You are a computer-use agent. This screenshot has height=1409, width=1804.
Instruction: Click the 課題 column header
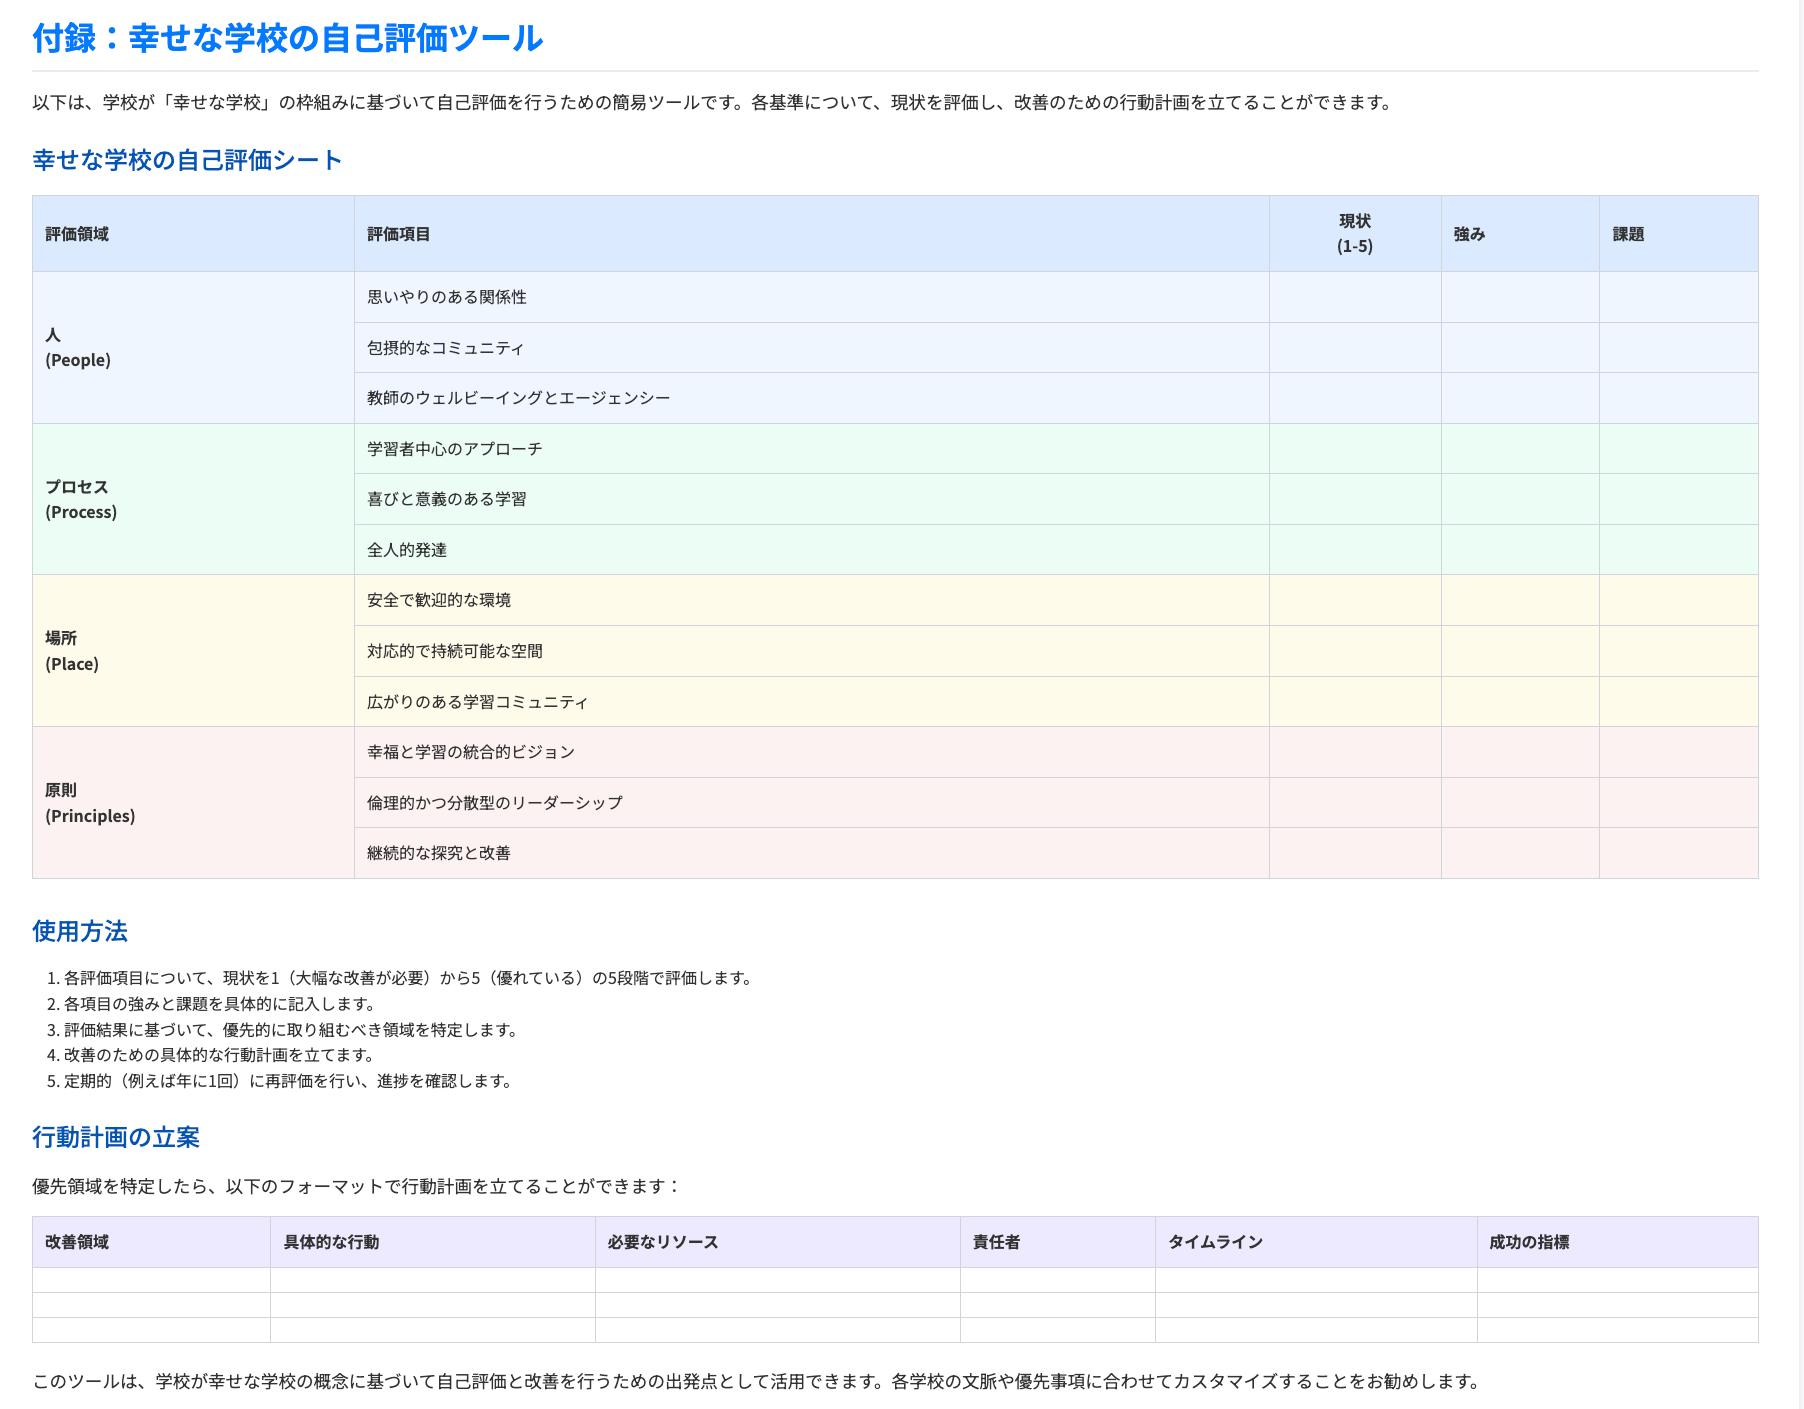pyautogui.click(x=1679, y=234)
